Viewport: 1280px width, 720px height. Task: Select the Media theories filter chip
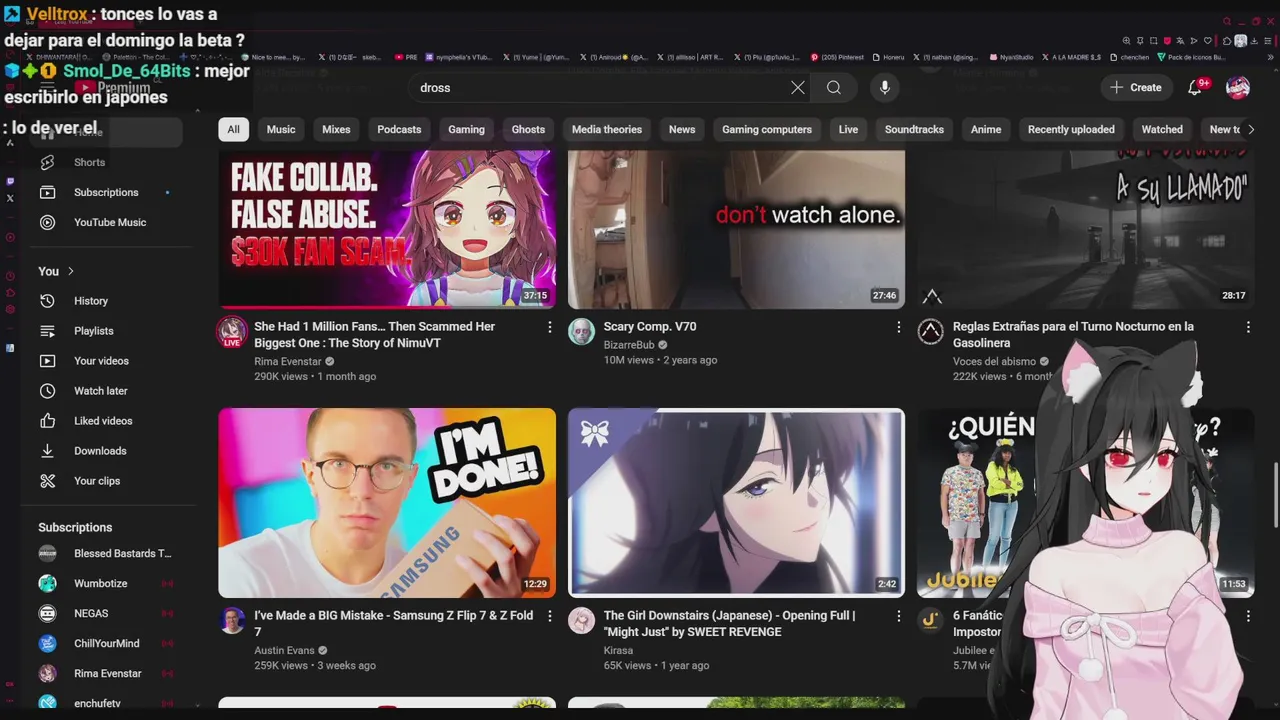(607, 129)
